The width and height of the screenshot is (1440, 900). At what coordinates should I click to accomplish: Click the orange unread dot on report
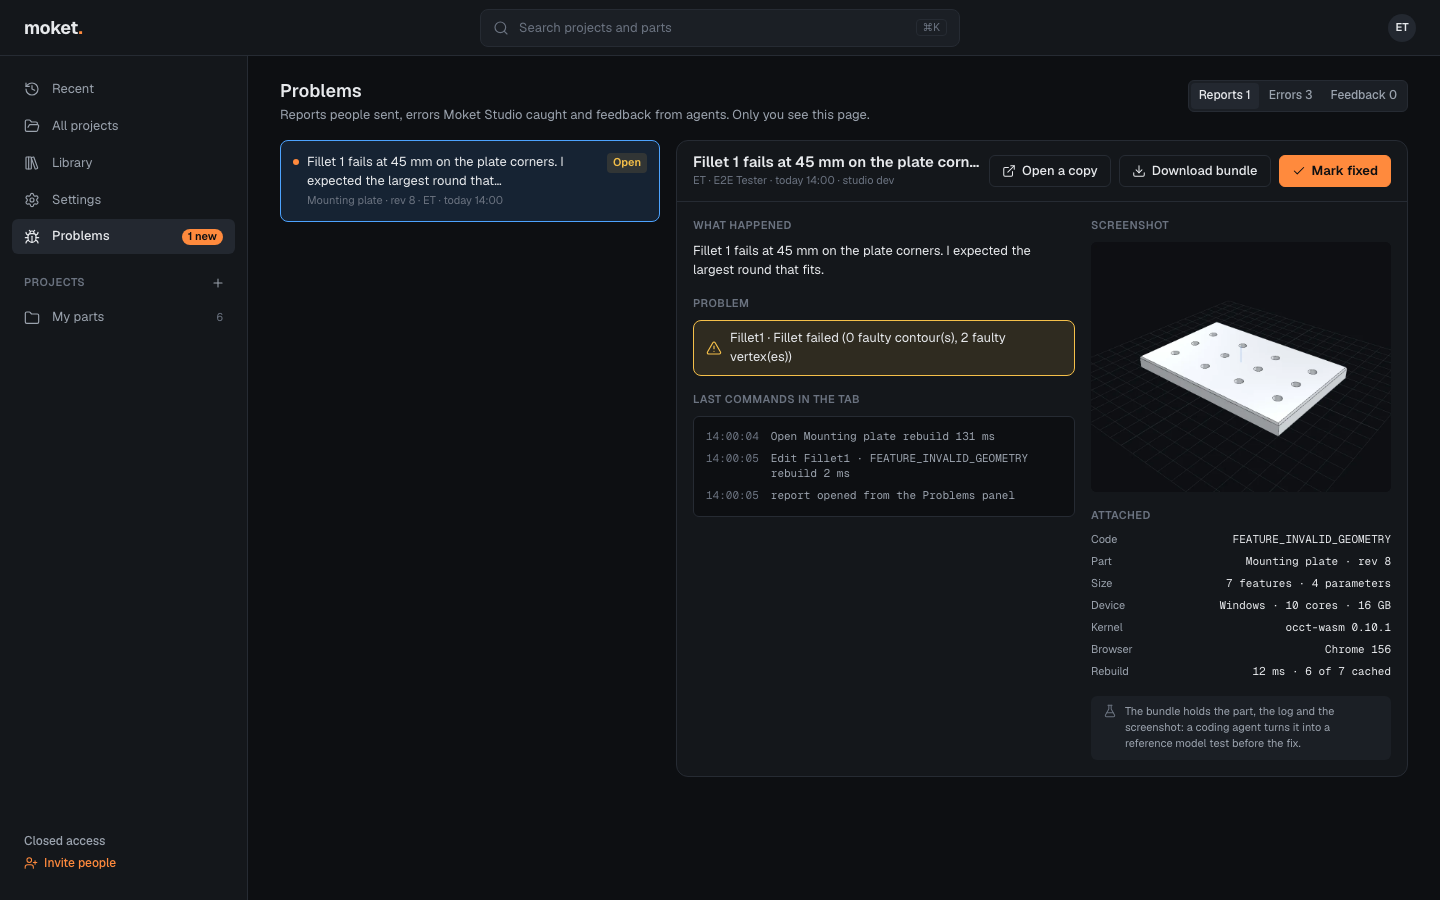(296, 162)
